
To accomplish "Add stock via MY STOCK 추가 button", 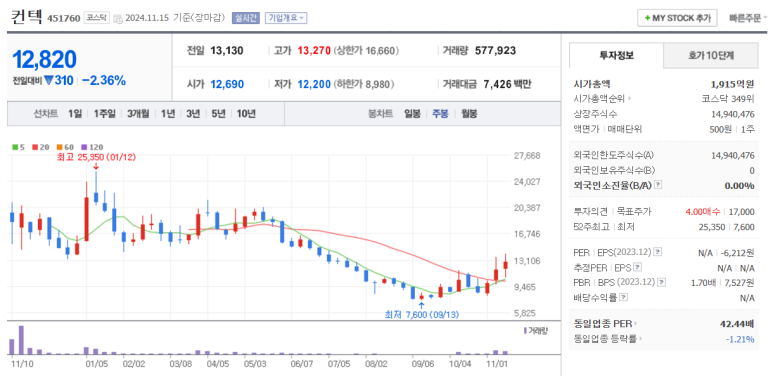I will [x=677, y=18].
